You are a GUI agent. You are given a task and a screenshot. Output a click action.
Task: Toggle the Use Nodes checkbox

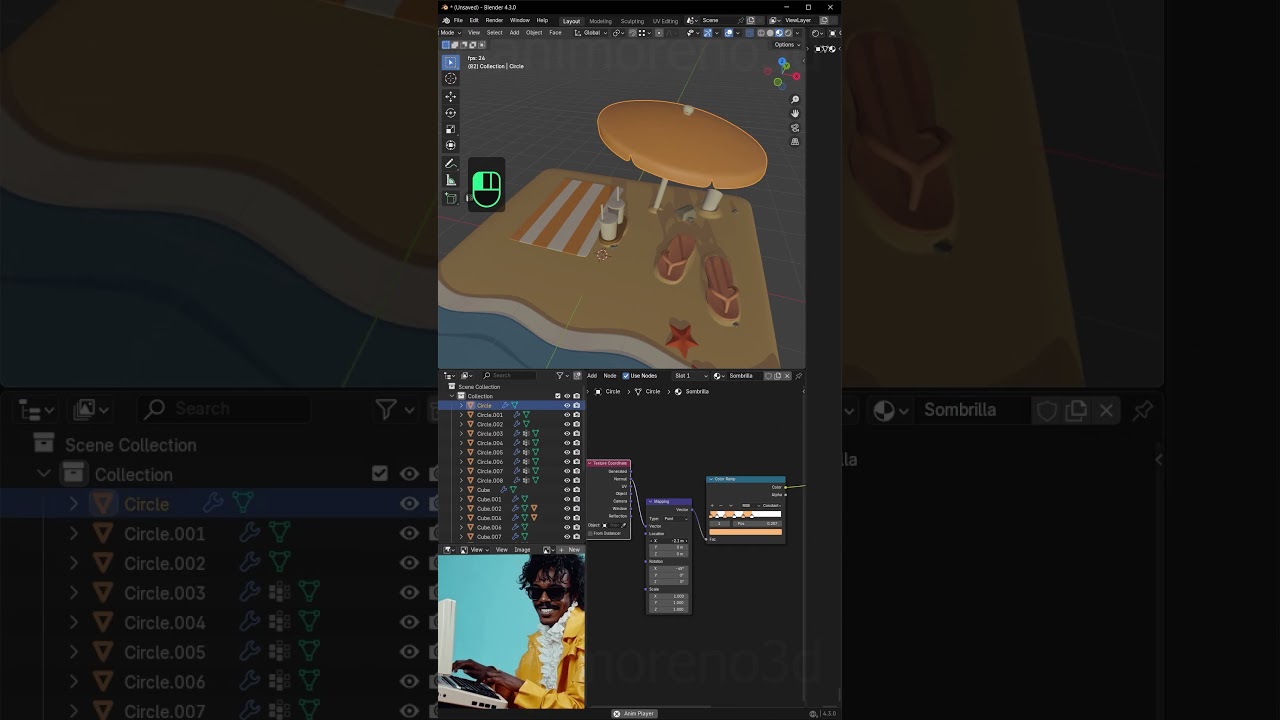(626, 376)
